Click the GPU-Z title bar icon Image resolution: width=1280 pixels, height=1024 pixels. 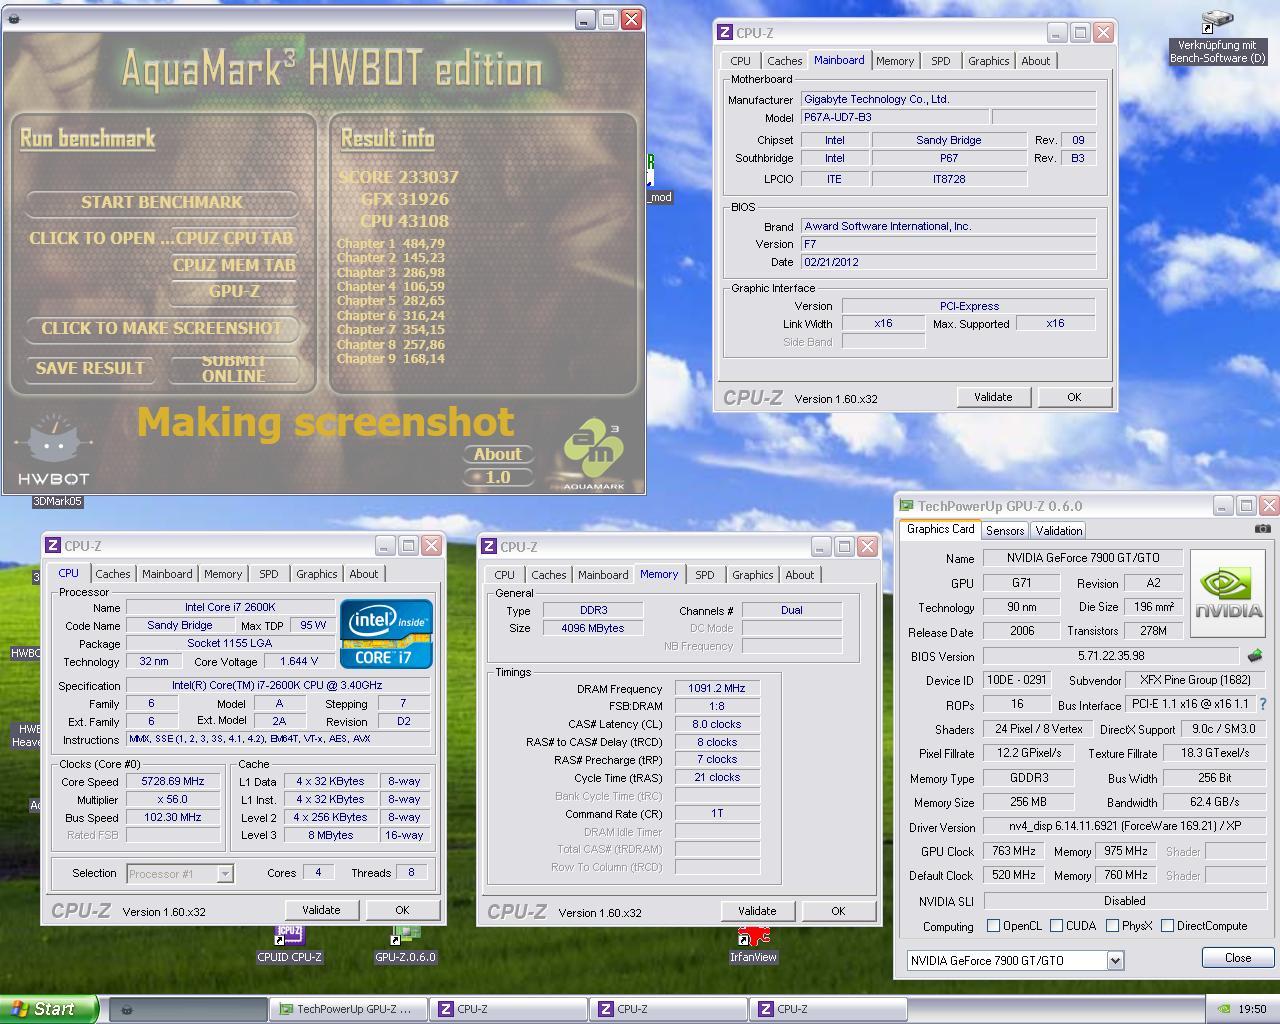tap(906, 506)
